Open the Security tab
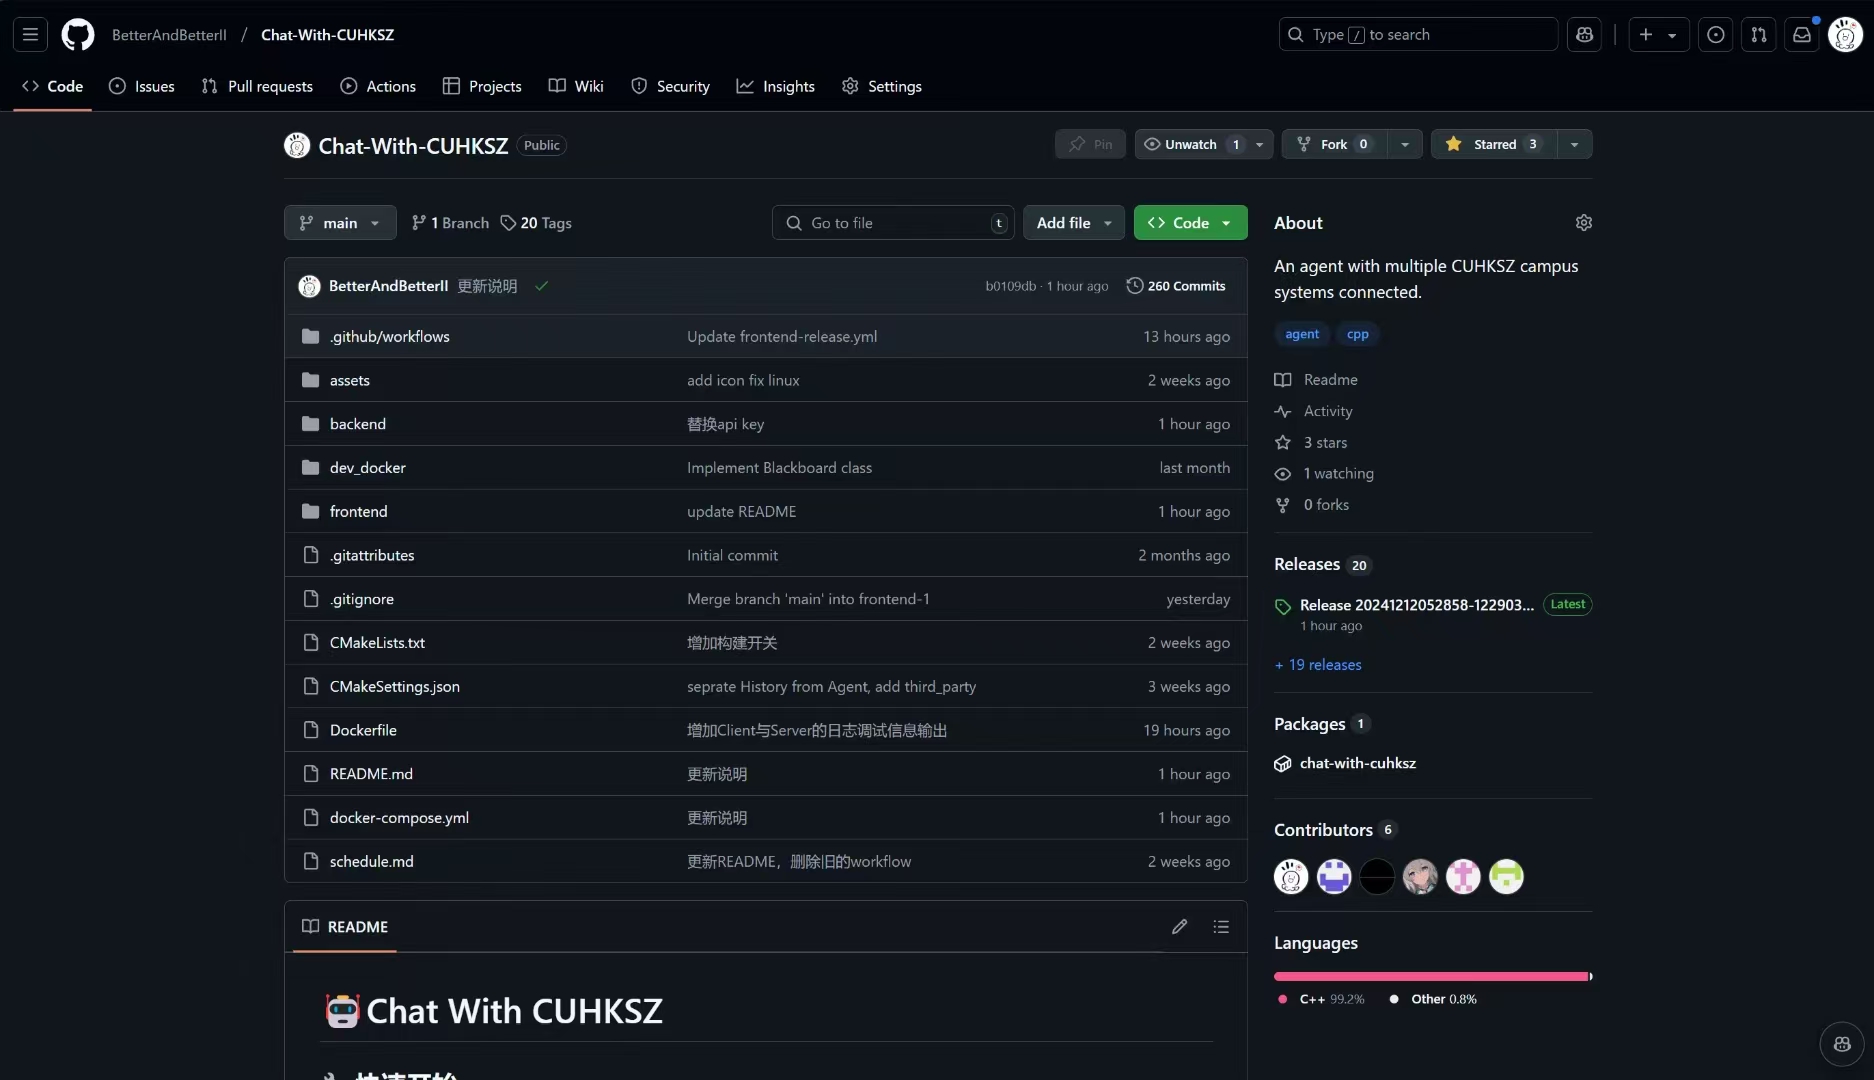The height and width of the screenshot is (1080, 1874). point(670,86)
